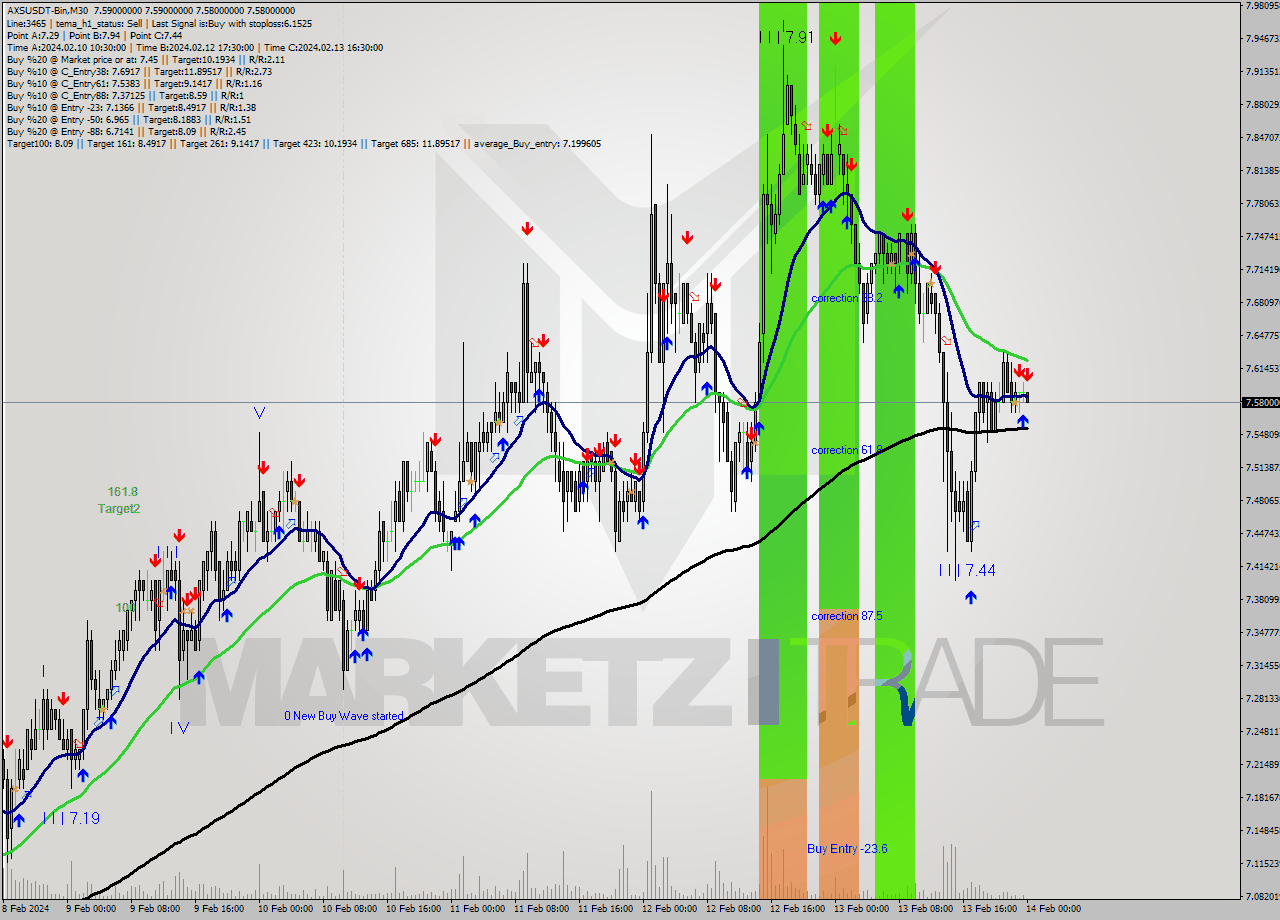Click the 7.5480 price axis label
The width and height of the screenshot is (1280, 920).
pos(1262,434)
